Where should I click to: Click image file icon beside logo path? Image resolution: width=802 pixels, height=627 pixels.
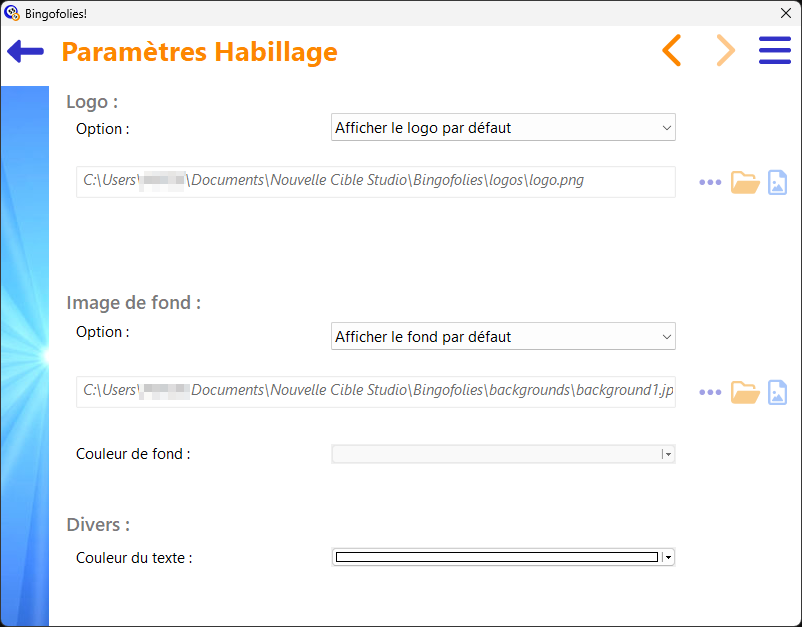tap(777, 183)
